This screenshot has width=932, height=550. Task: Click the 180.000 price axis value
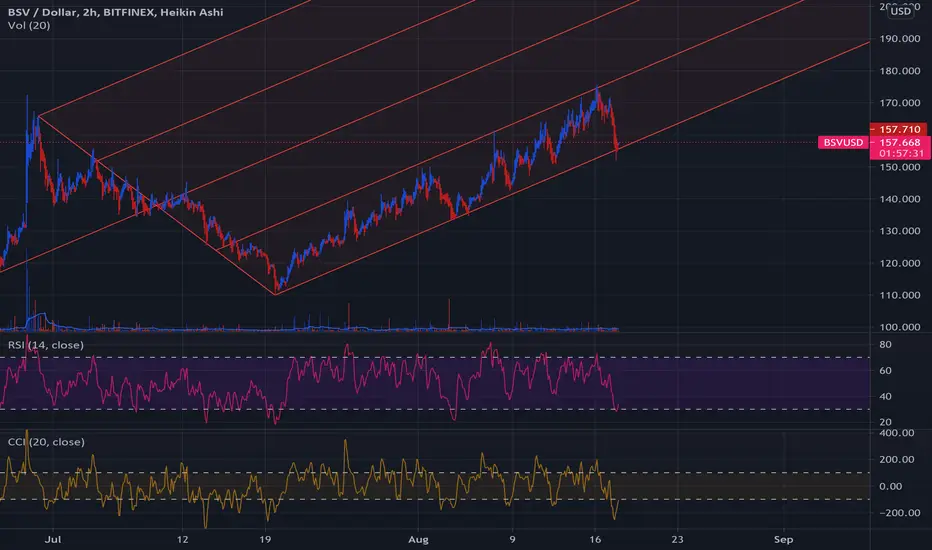click(899, 71)
